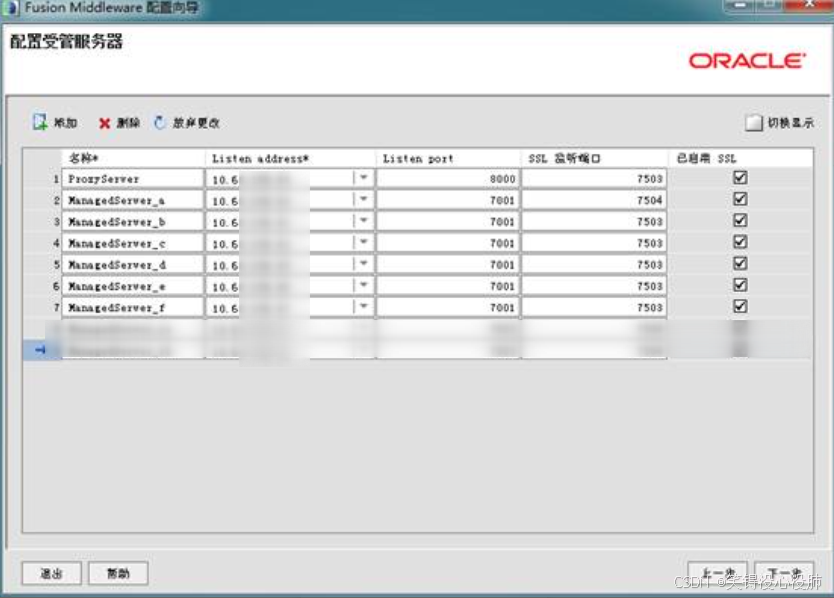This screenshot has width=834, height=598.
Task: Toggle SSL enabled checkbox for ManagedServer_c
Action: point(740,242)
